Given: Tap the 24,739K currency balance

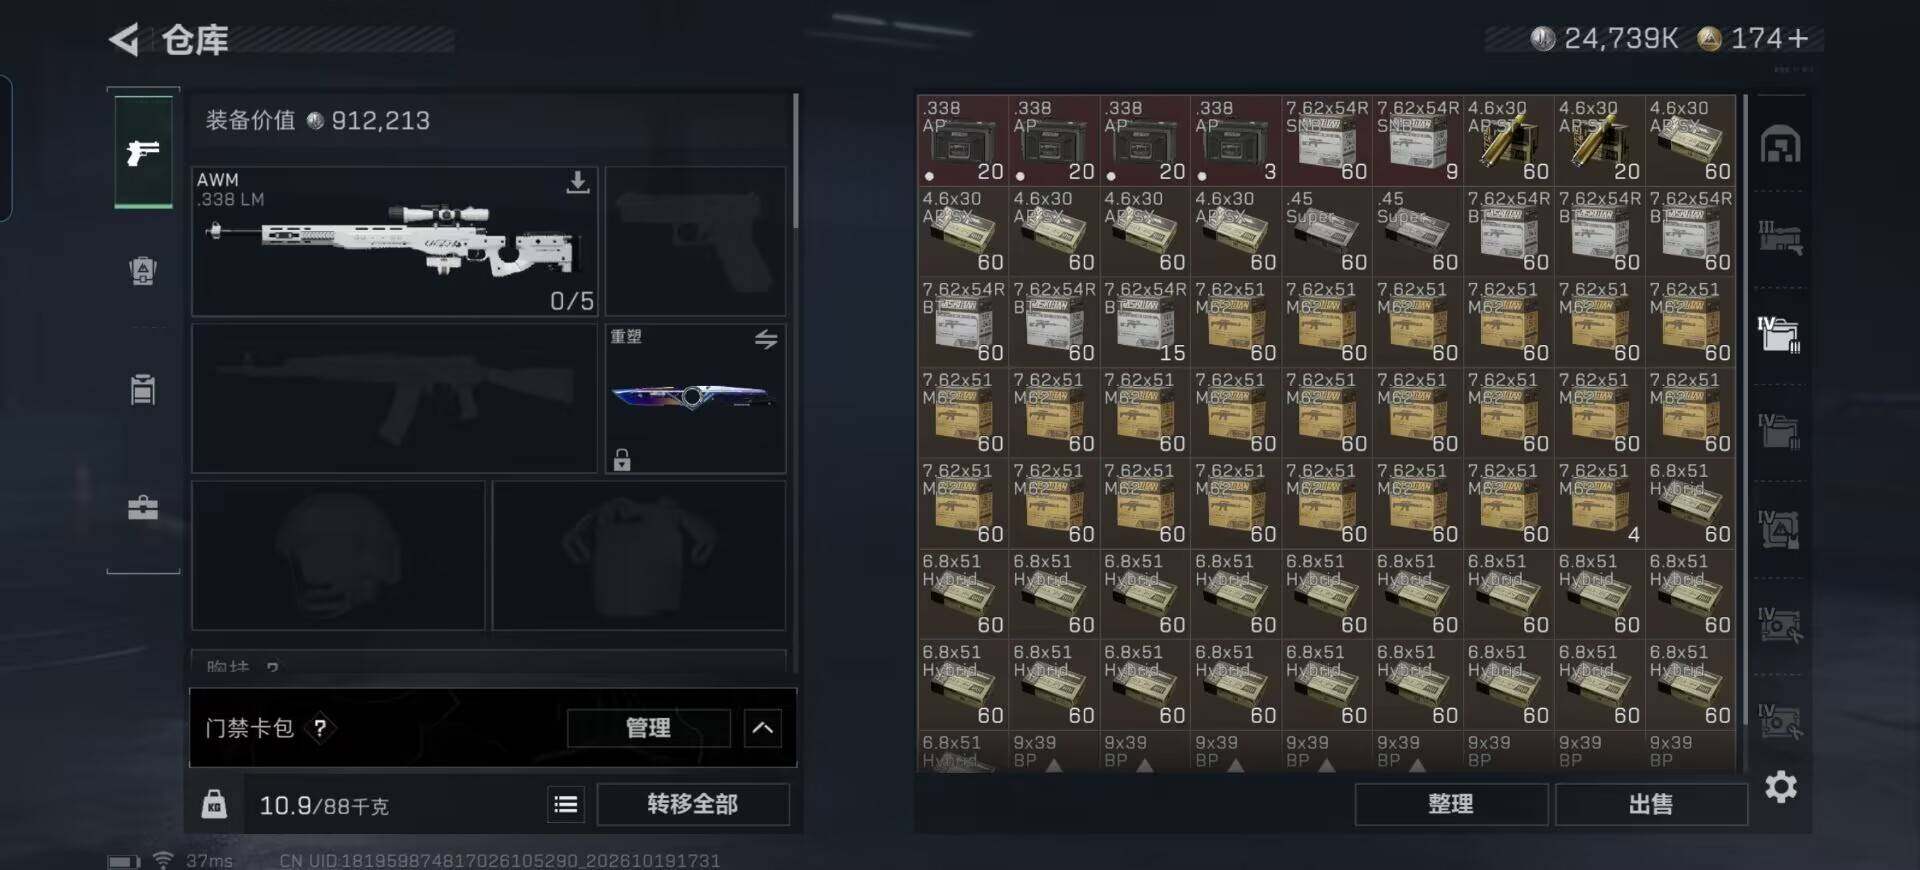Looking at the screenshot, I should [1605, 39].
